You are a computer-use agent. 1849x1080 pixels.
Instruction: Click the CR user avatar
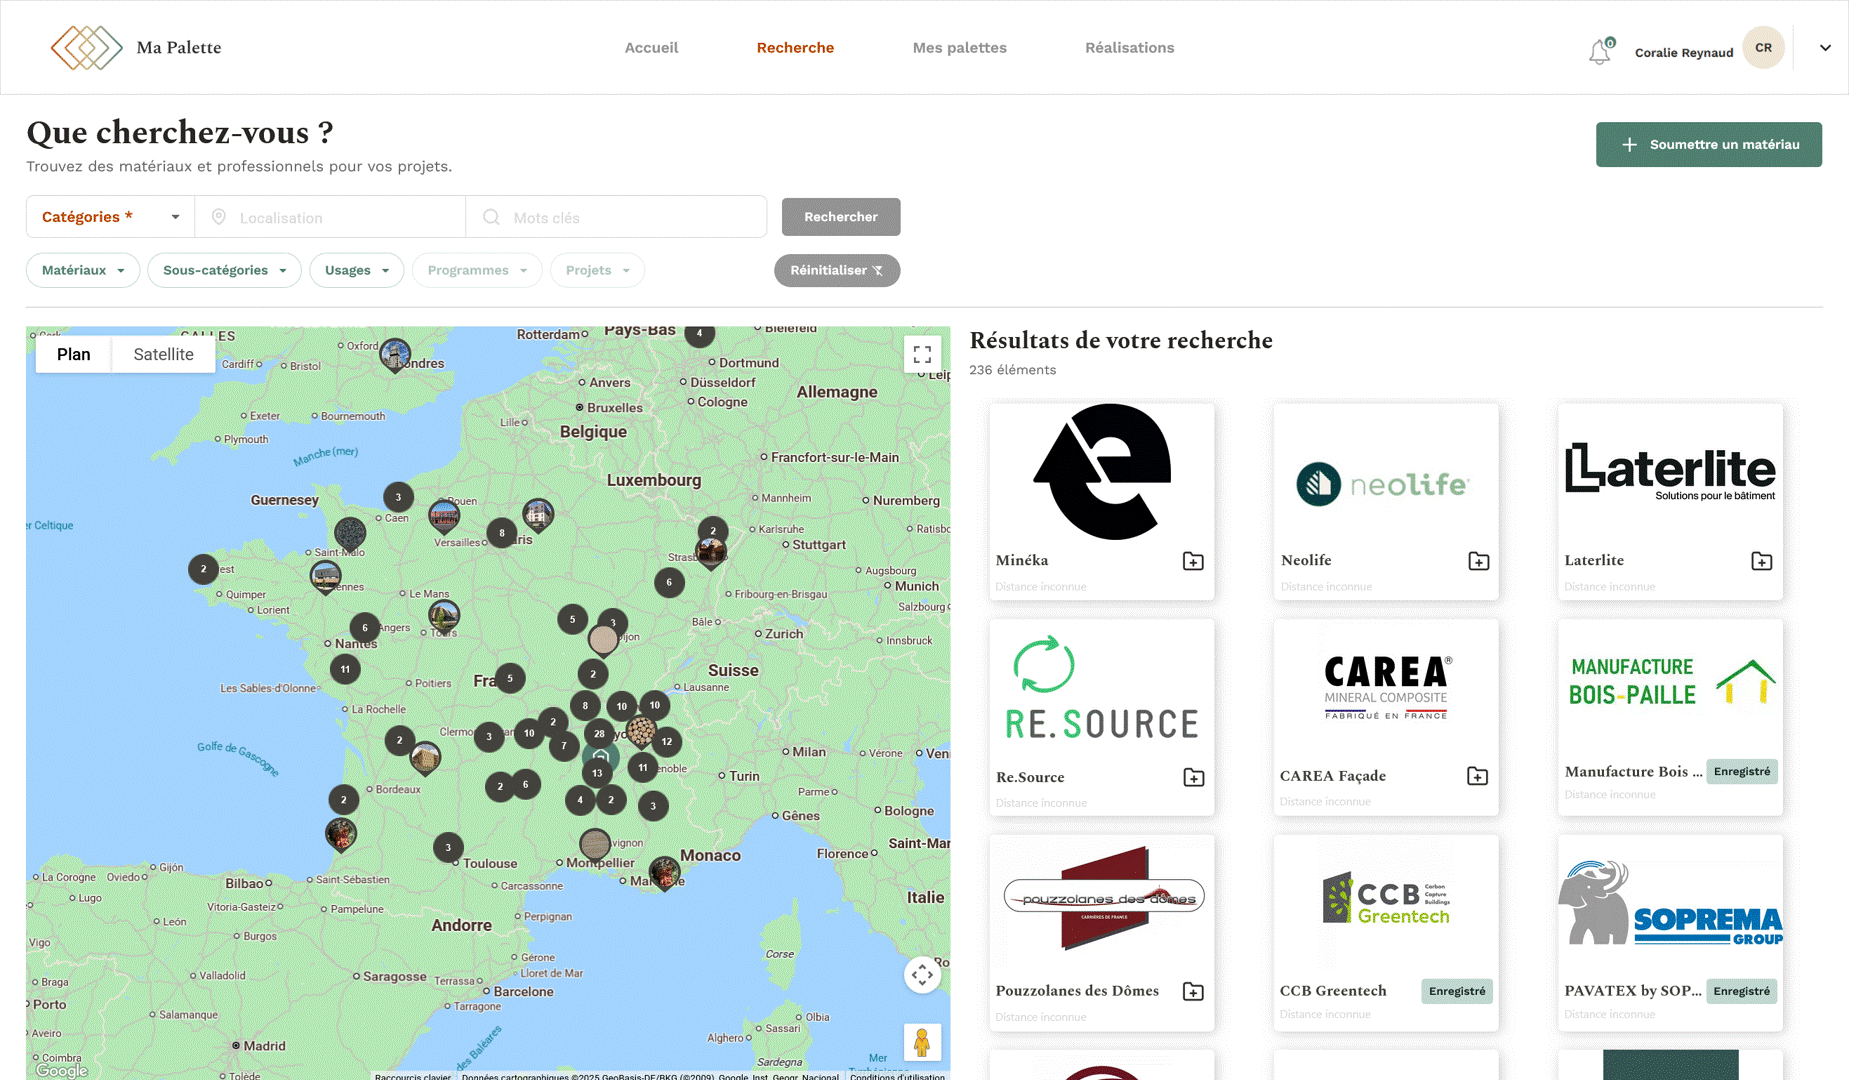[1763, 47]
